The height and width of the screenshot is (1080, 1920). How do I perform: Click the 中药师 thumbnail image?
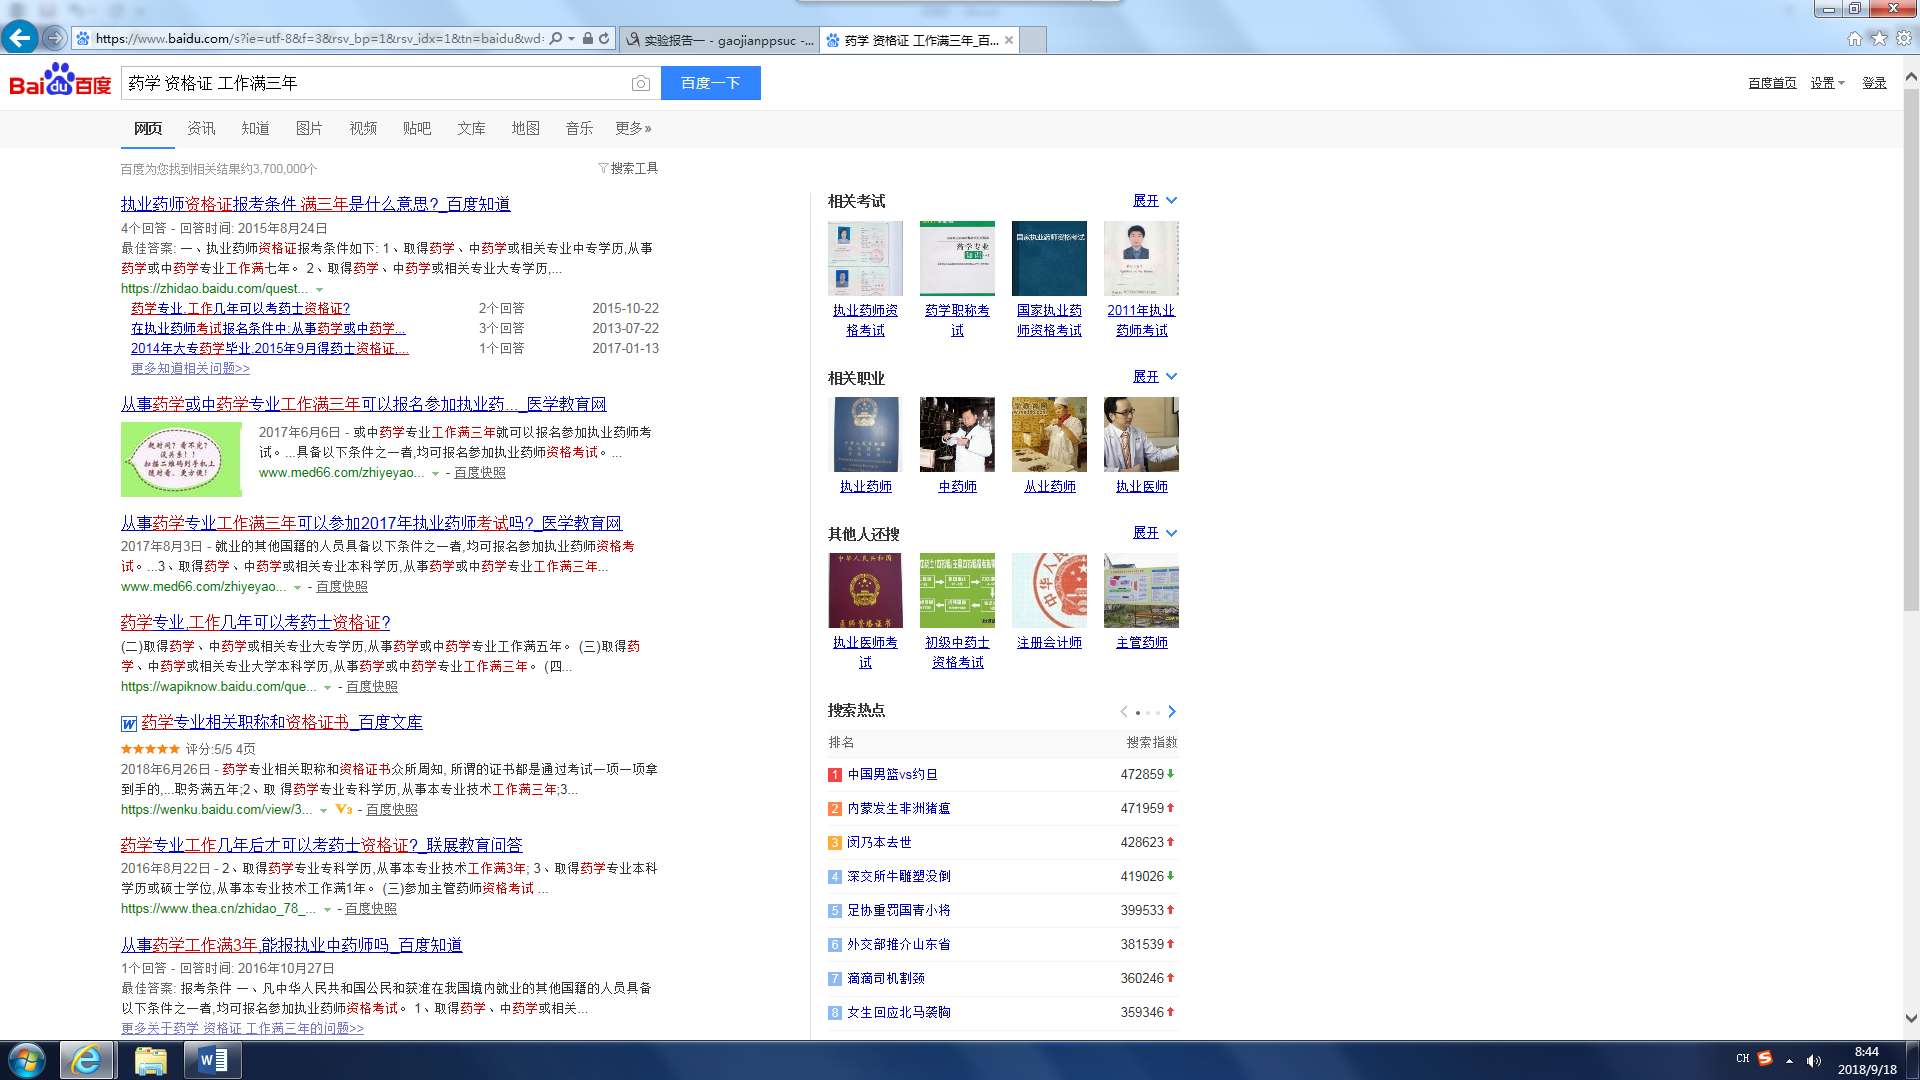957,434
